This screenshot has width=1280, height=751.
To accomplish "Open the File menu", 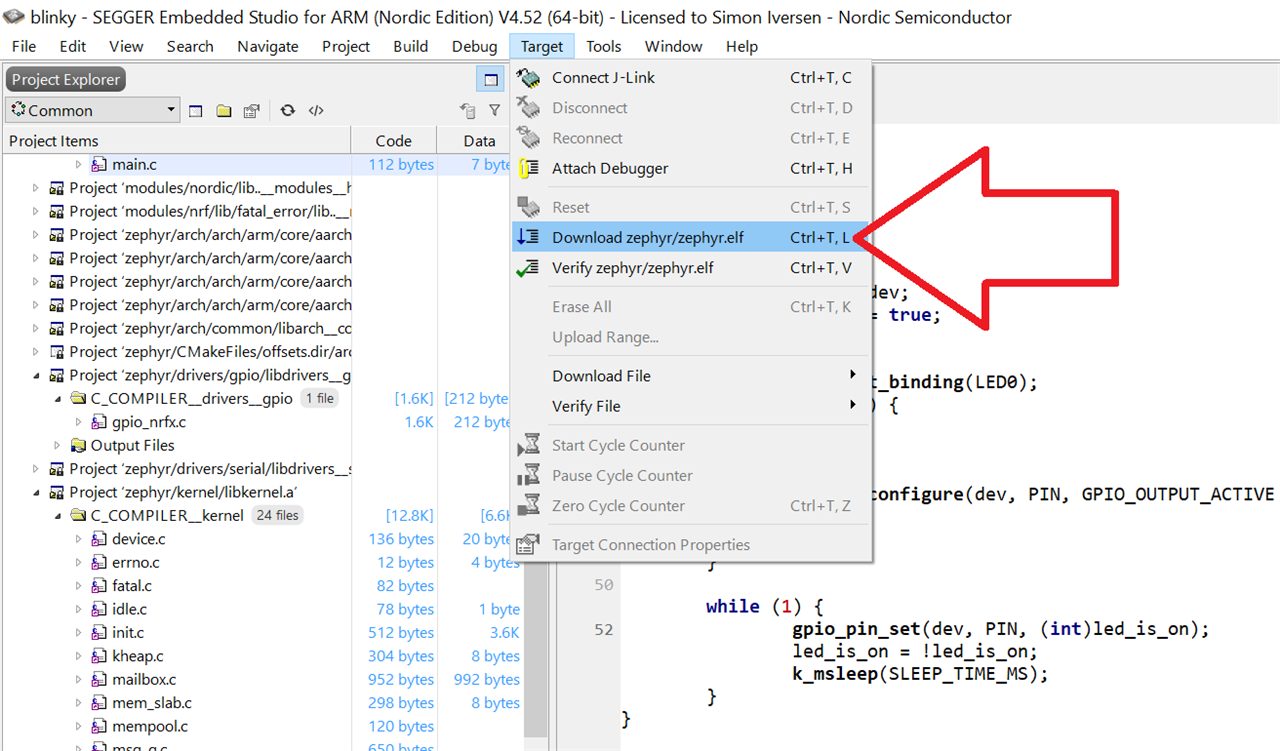I will click(24, 46).
